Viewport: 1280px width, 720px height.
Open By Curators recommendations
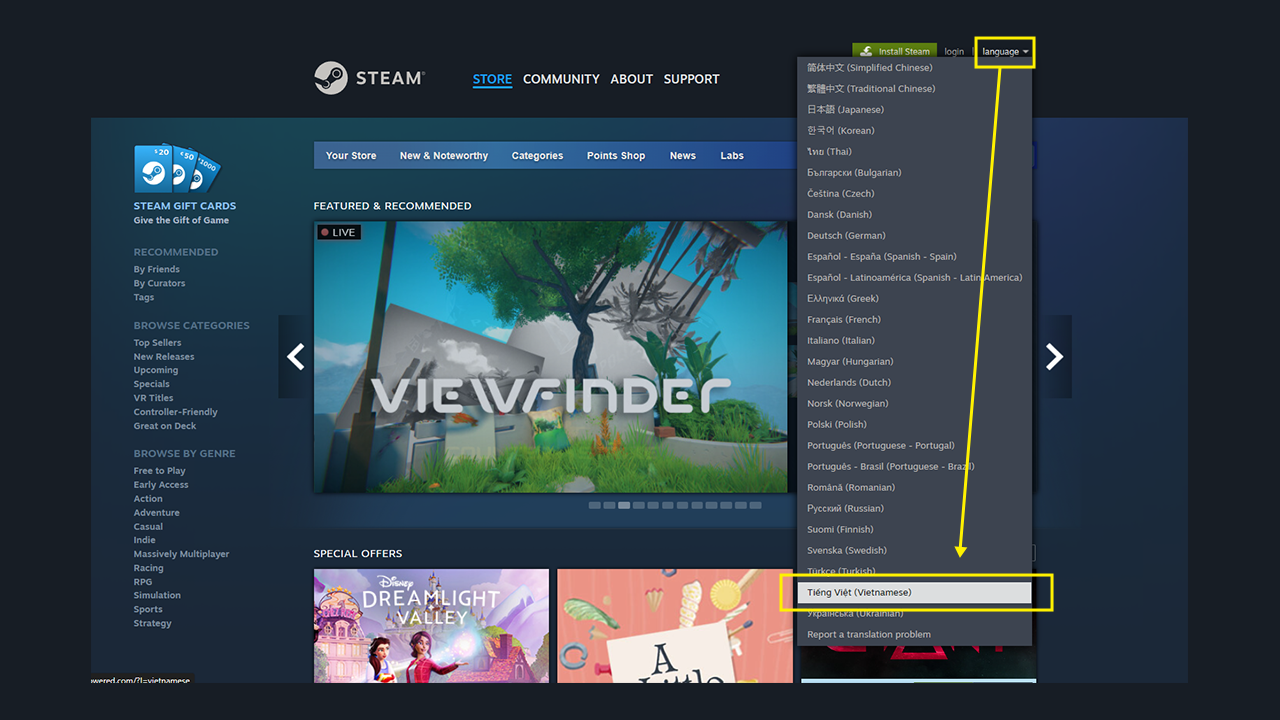[160, 284]
